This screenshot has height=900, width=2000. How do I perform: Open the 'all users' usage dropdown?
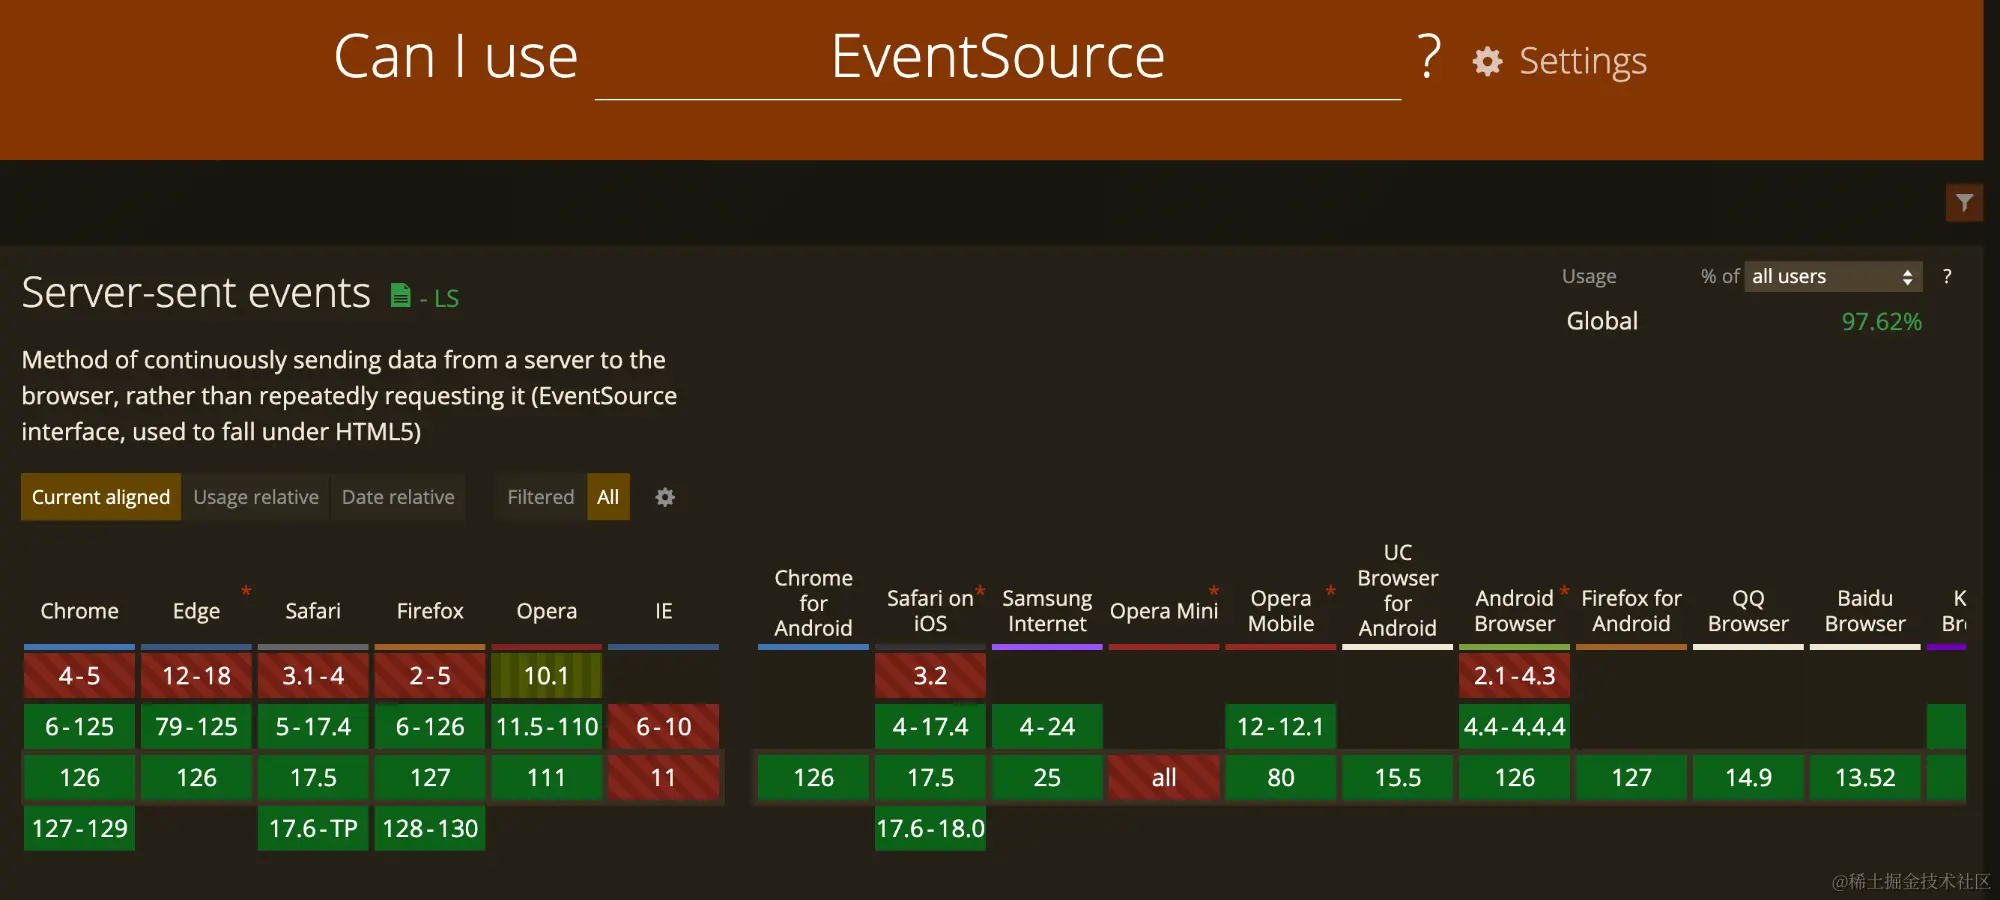(1833, 276)
